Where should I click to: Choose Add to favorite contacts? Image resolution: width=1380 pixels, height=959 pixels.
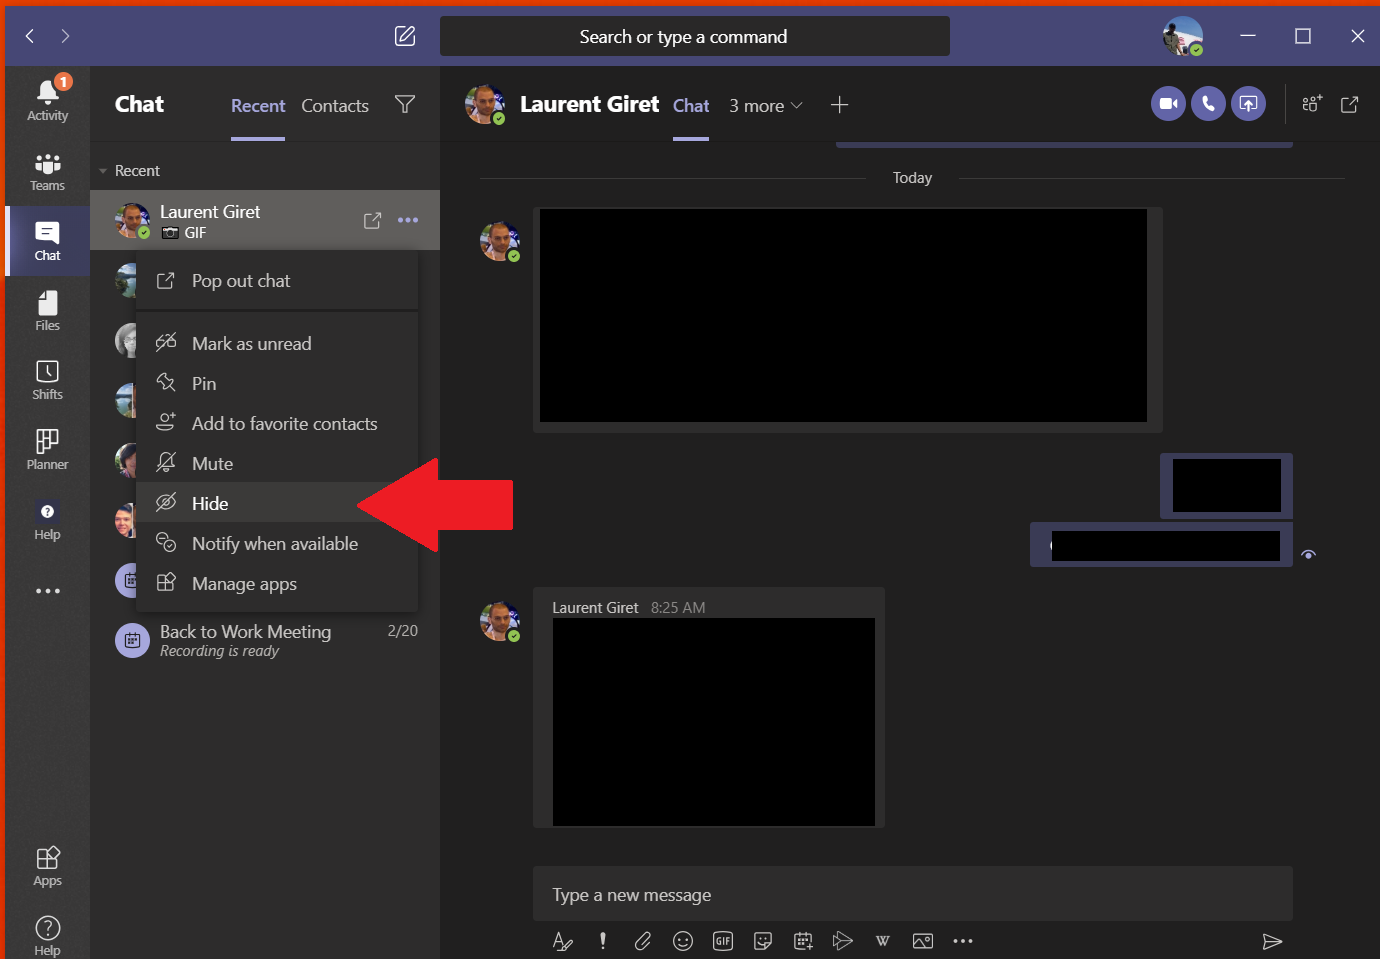click(x=277, y=423)
